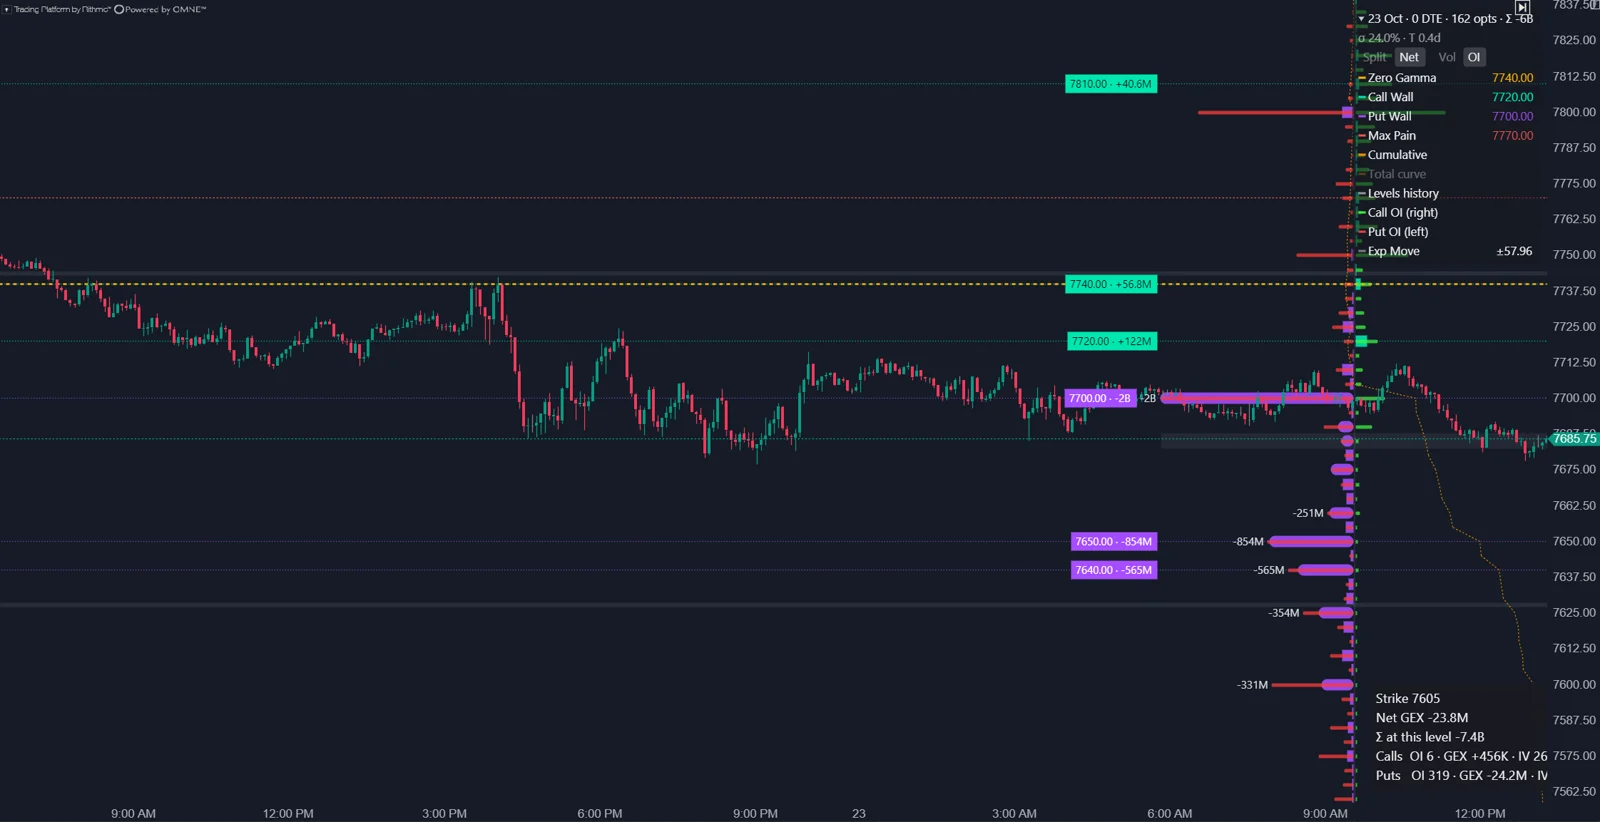Click the date marker 23 on time axis
Image resolution: width=1600 pixels, height=822 pixels.
pyautogui.click(x=859, y=814)
